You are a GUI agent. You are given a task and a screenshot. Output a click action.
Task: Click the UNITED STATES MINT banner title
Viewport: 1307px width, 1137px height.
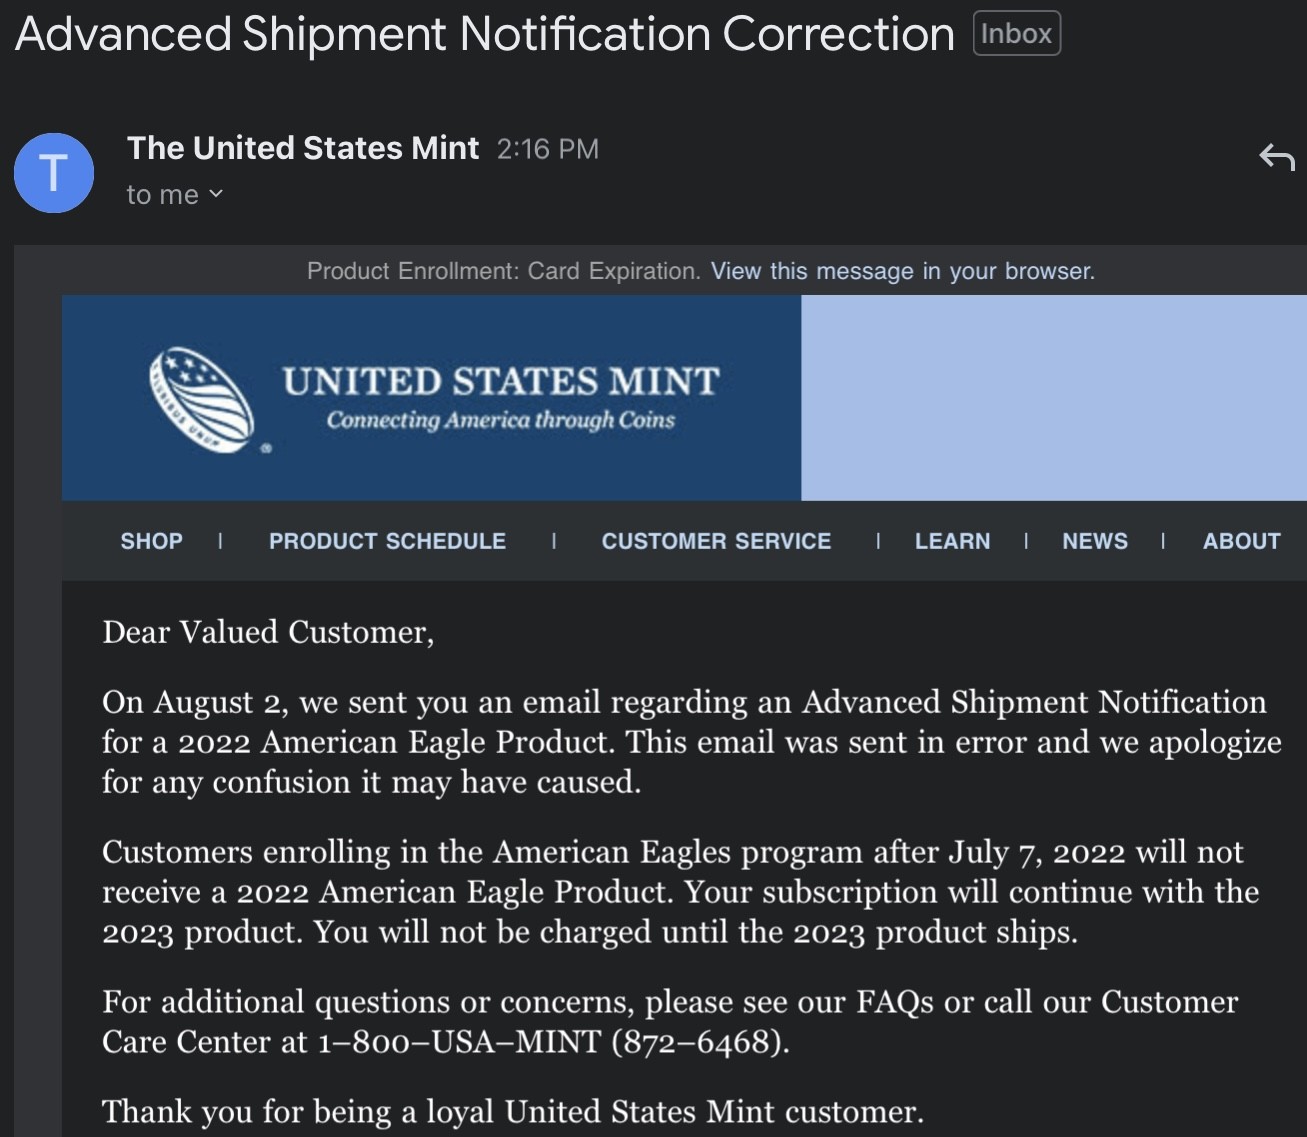[500, 381]
